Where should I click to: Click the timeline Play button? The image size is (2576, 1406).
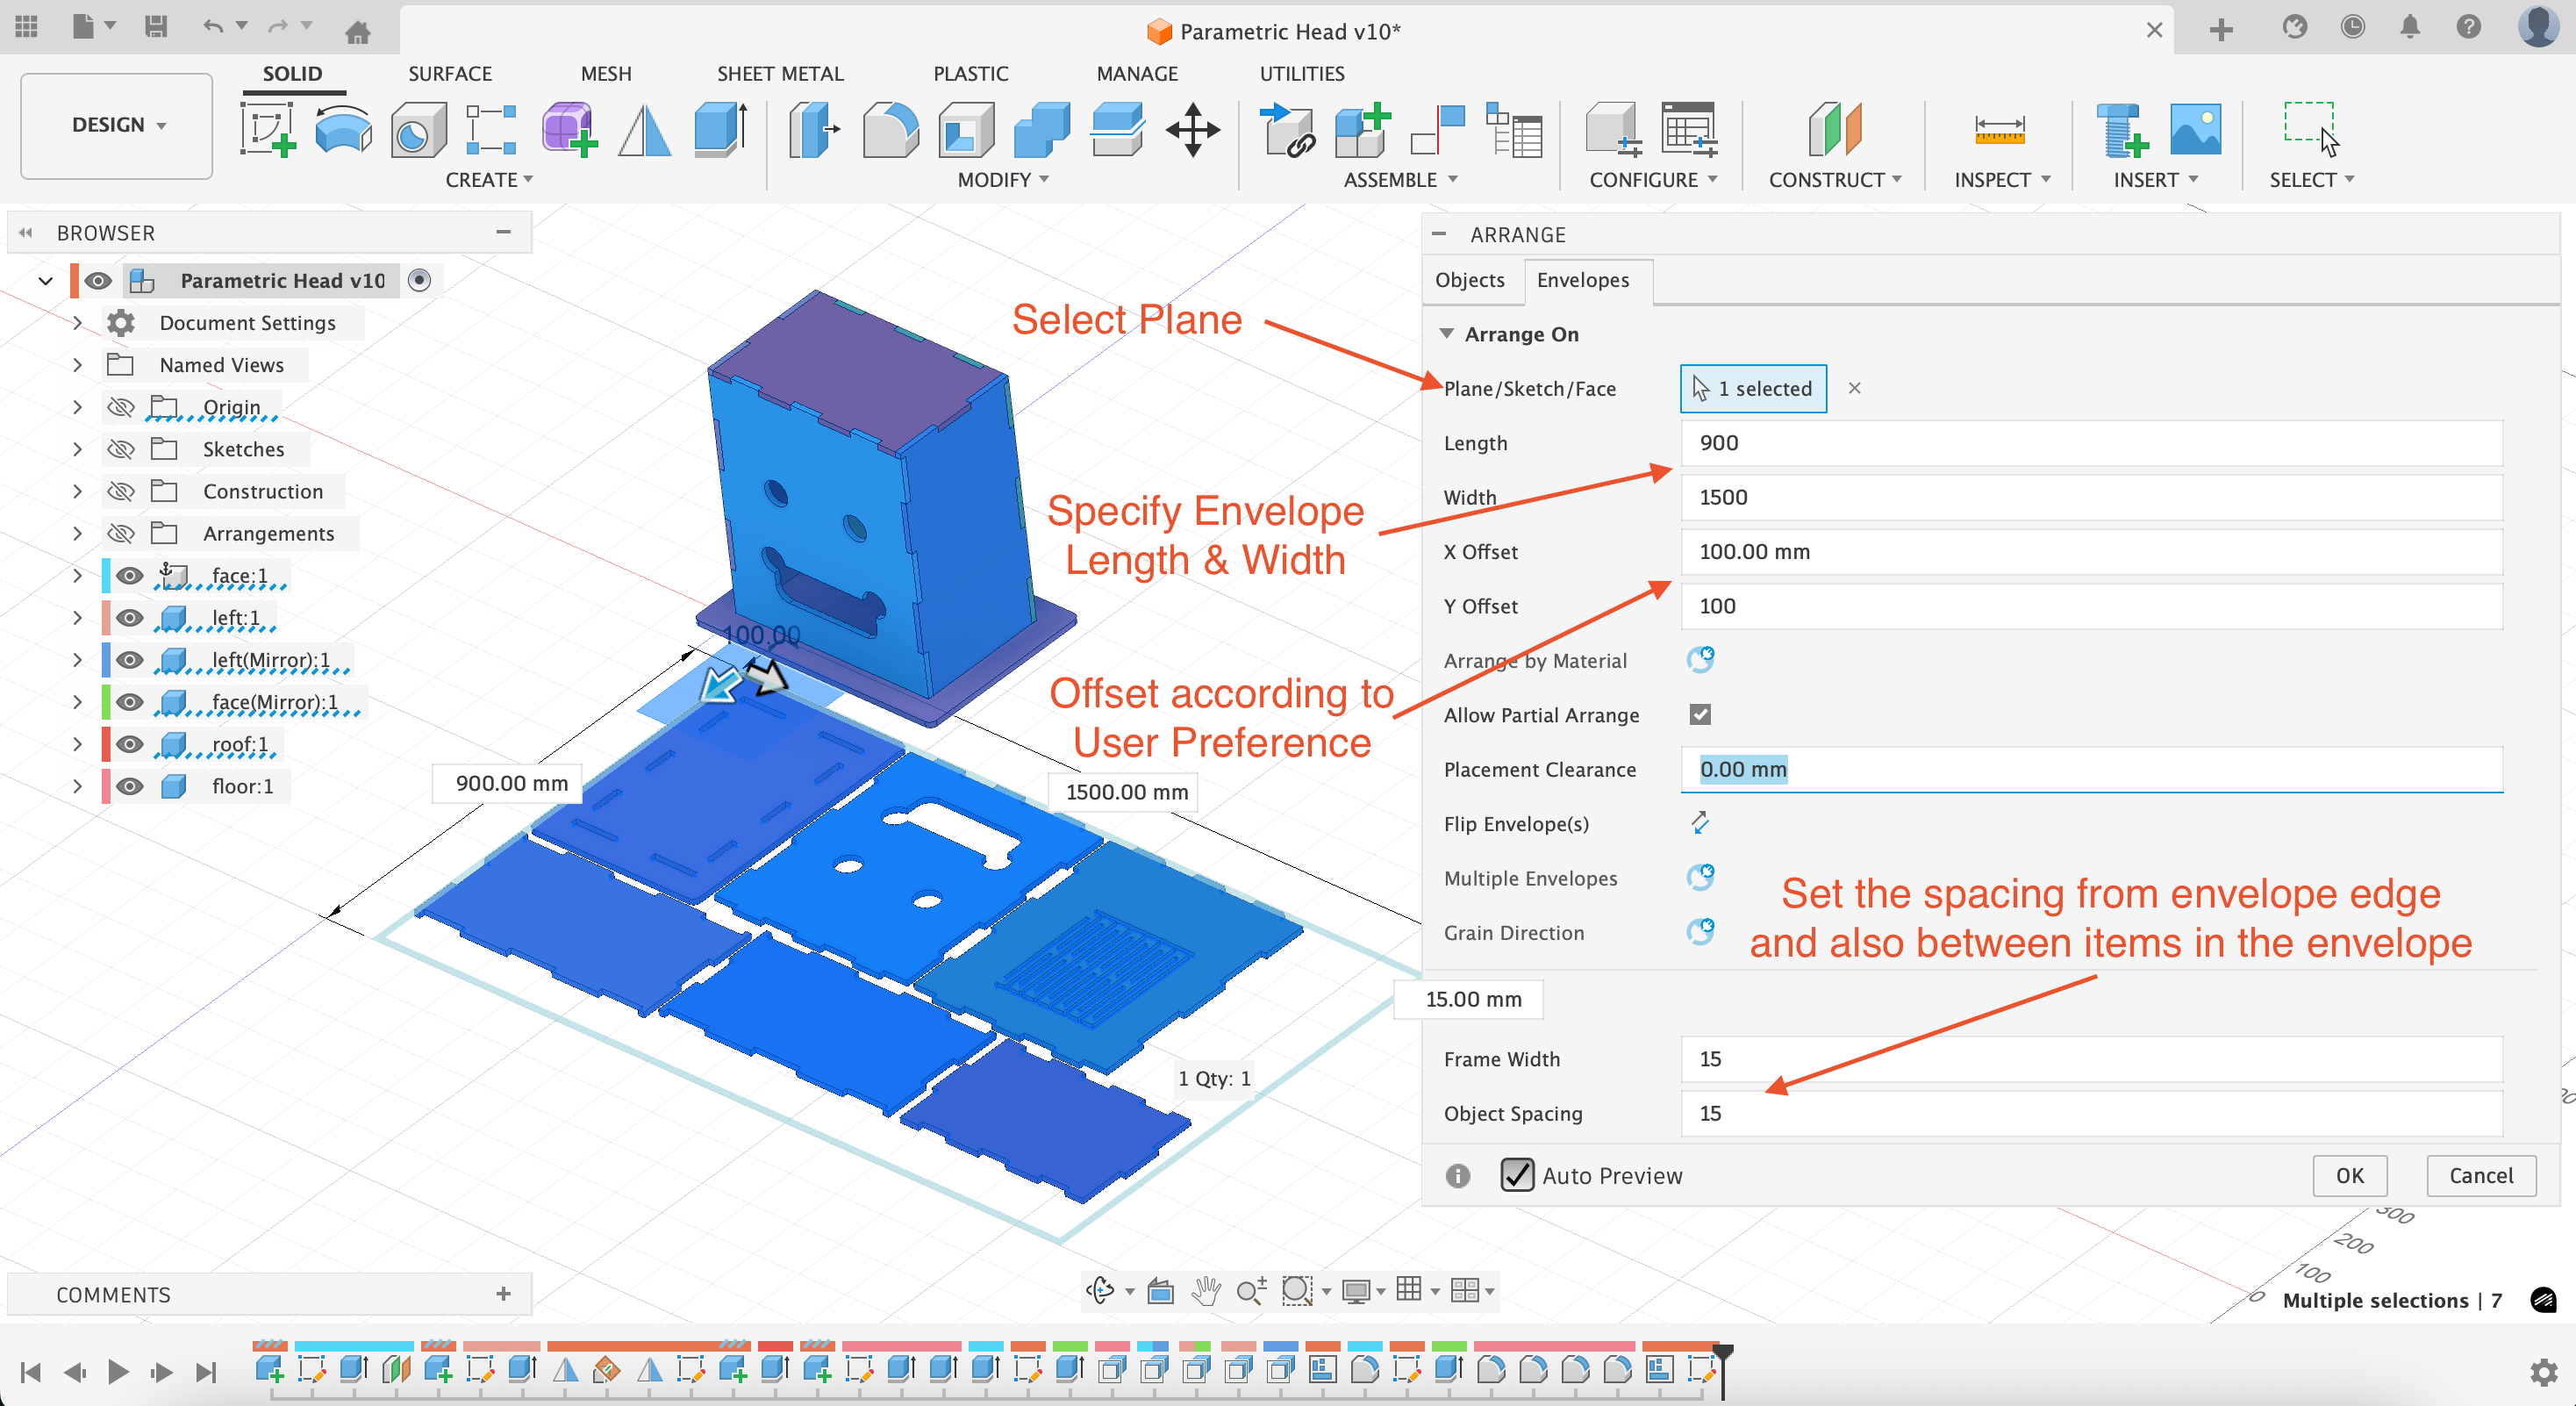[x=118, y=1371]
